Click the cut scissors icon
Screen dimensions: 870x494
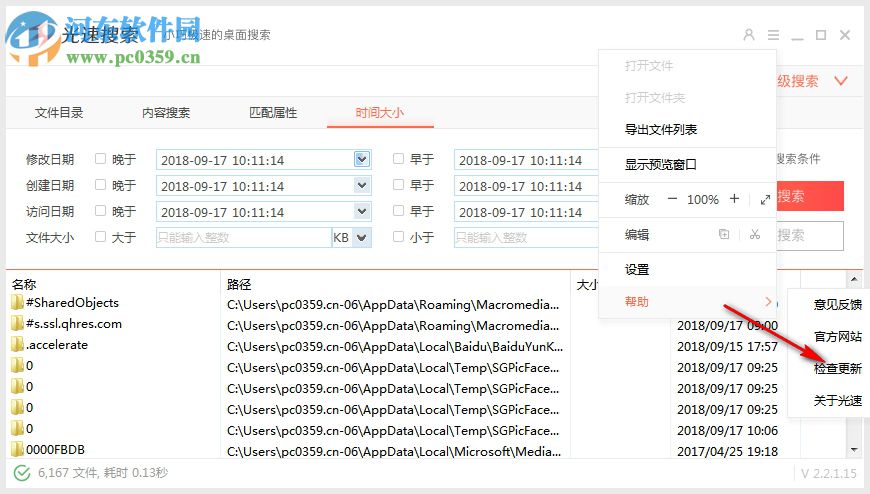tap(755, 234)
